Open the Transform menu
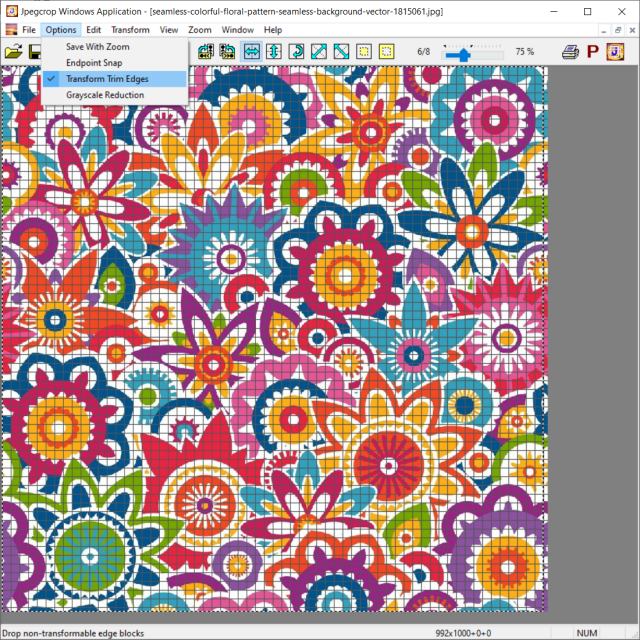The width and height of the screenshot is (640, 640). [130, 30]
